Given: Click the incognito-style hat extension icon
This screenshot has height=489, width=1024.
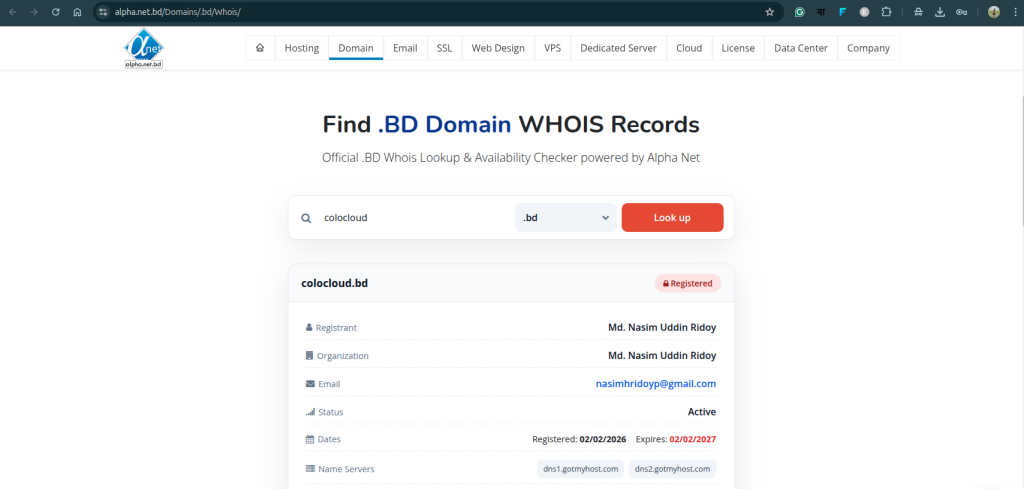Looking at the screenshot, I should pos(918,12).
